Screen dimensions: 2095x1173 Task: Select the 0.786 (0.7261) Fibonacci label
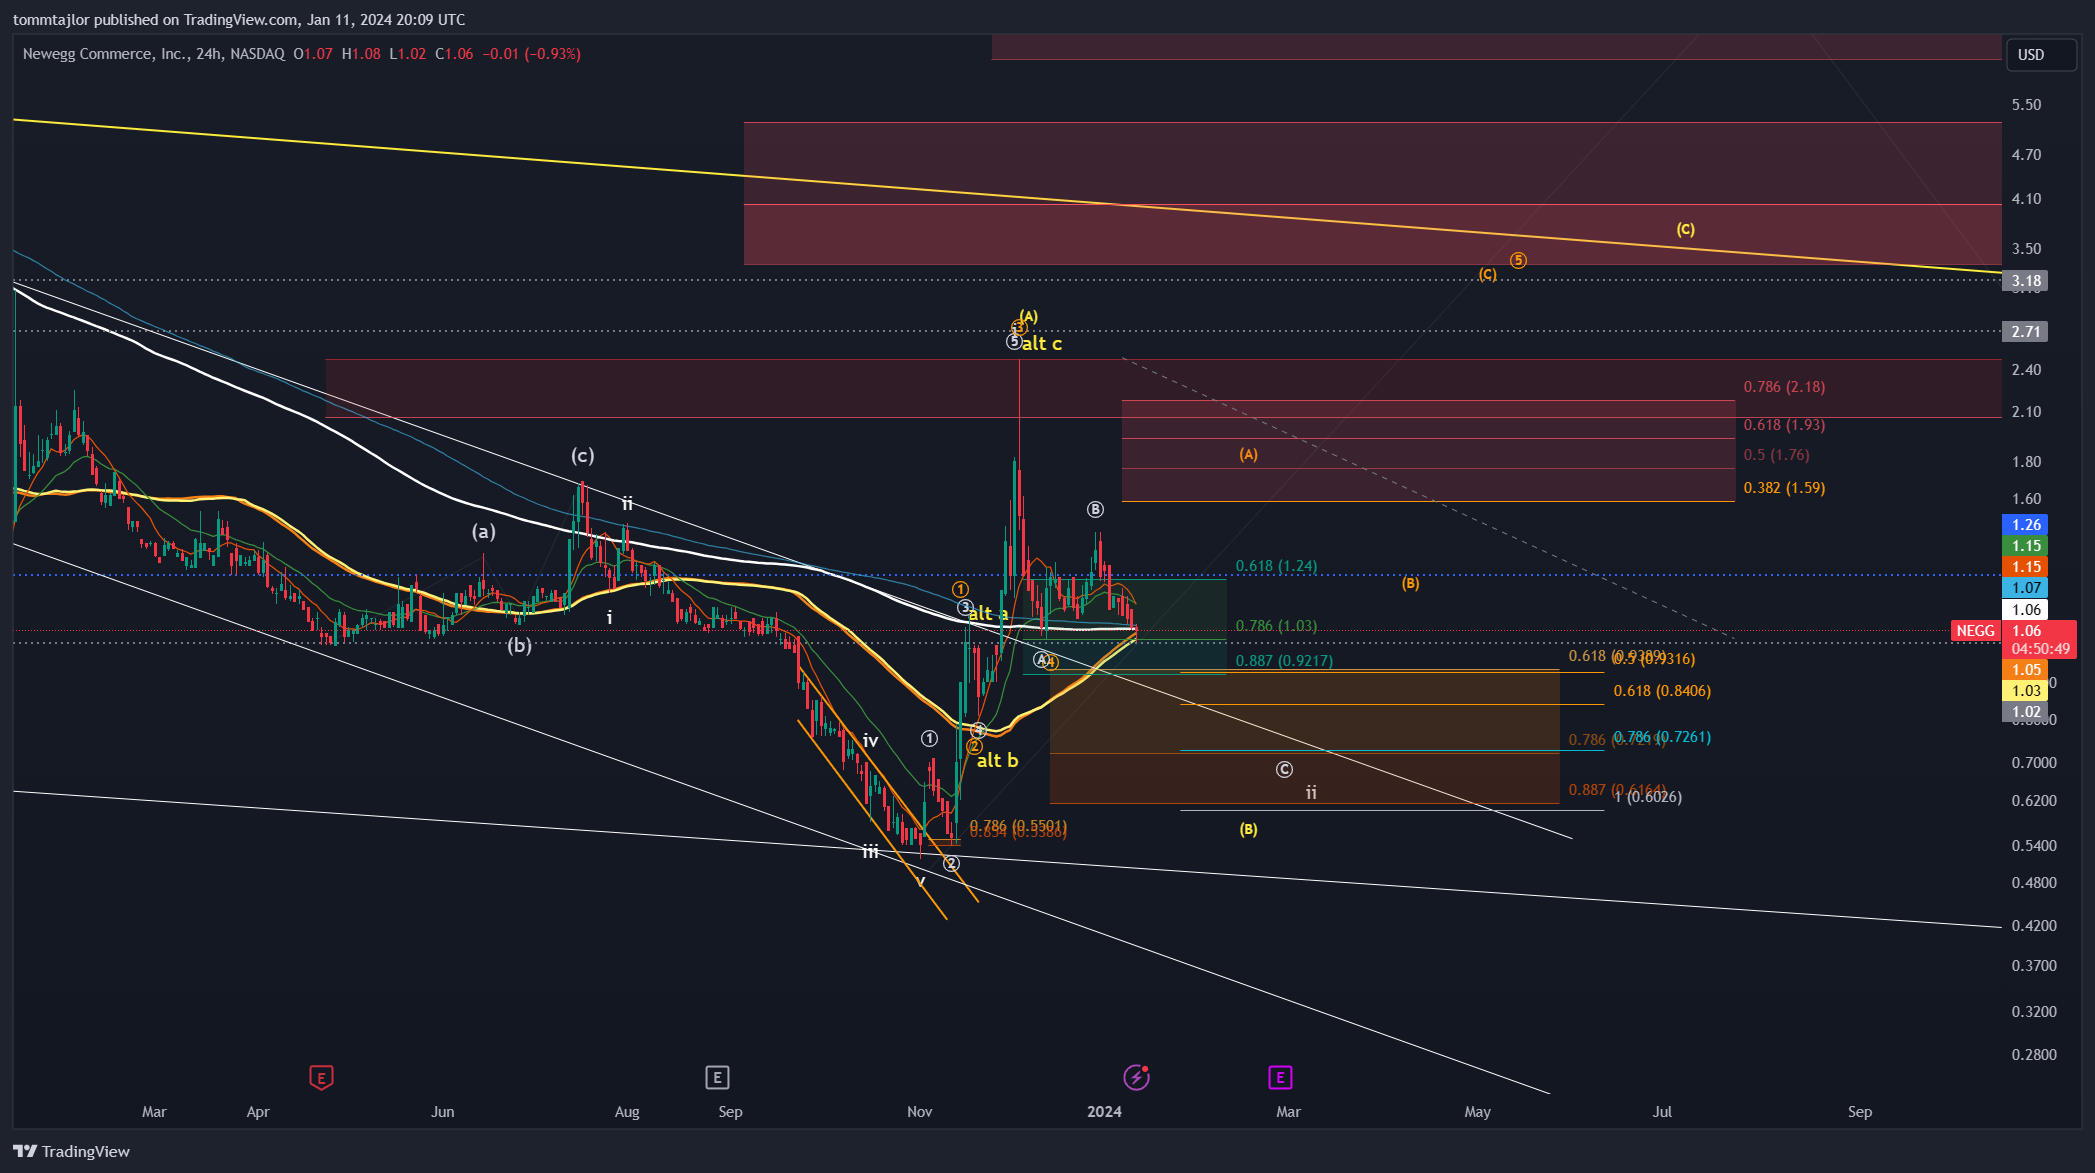(x=1662, y=737)
